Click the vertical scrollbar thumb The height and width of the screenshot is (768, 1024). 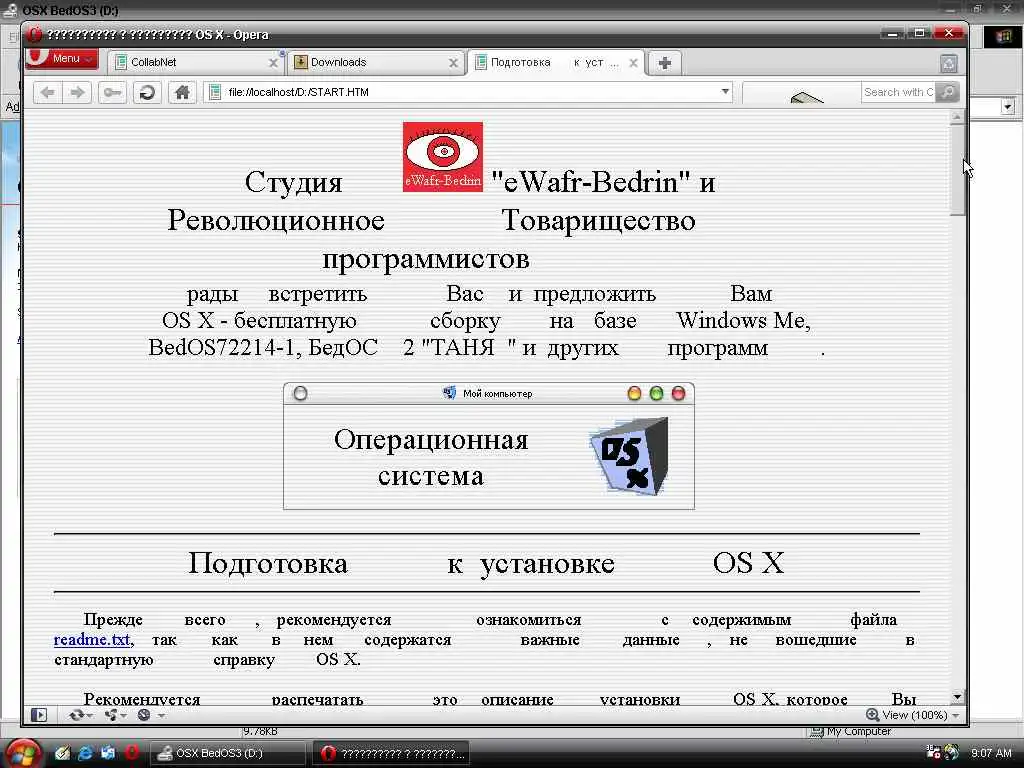(957, 170)
